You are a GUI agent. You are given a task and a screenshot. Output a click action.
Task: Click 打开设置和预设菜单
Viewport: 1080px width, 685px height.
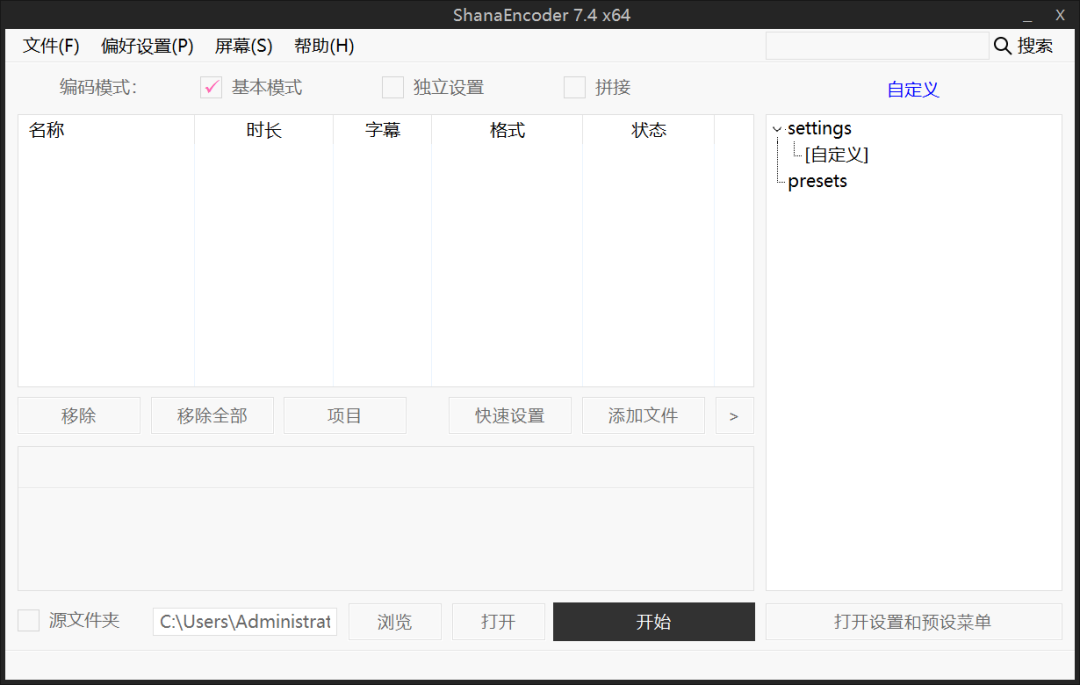[x=913, y=621]
